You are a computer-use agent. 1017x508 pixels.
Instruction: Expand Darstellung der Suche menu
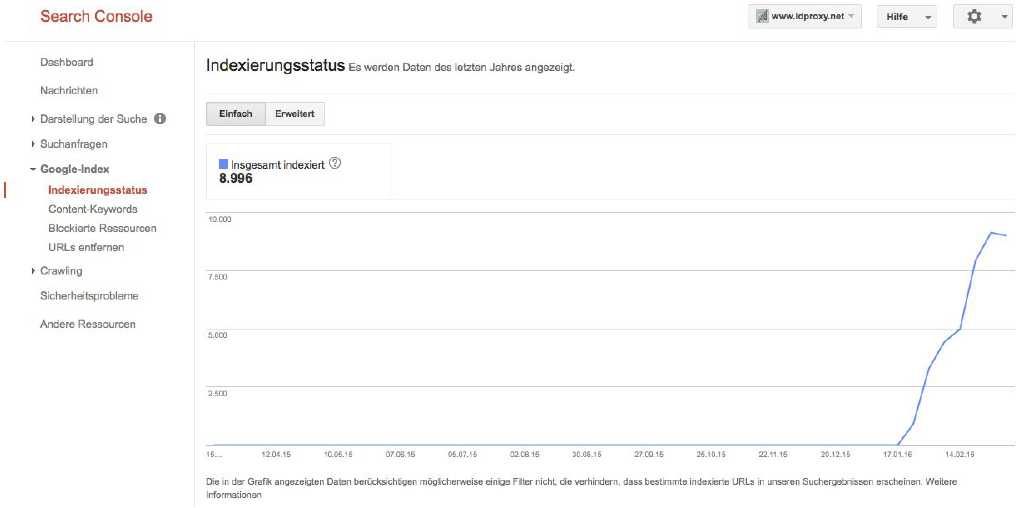[93, 119]
